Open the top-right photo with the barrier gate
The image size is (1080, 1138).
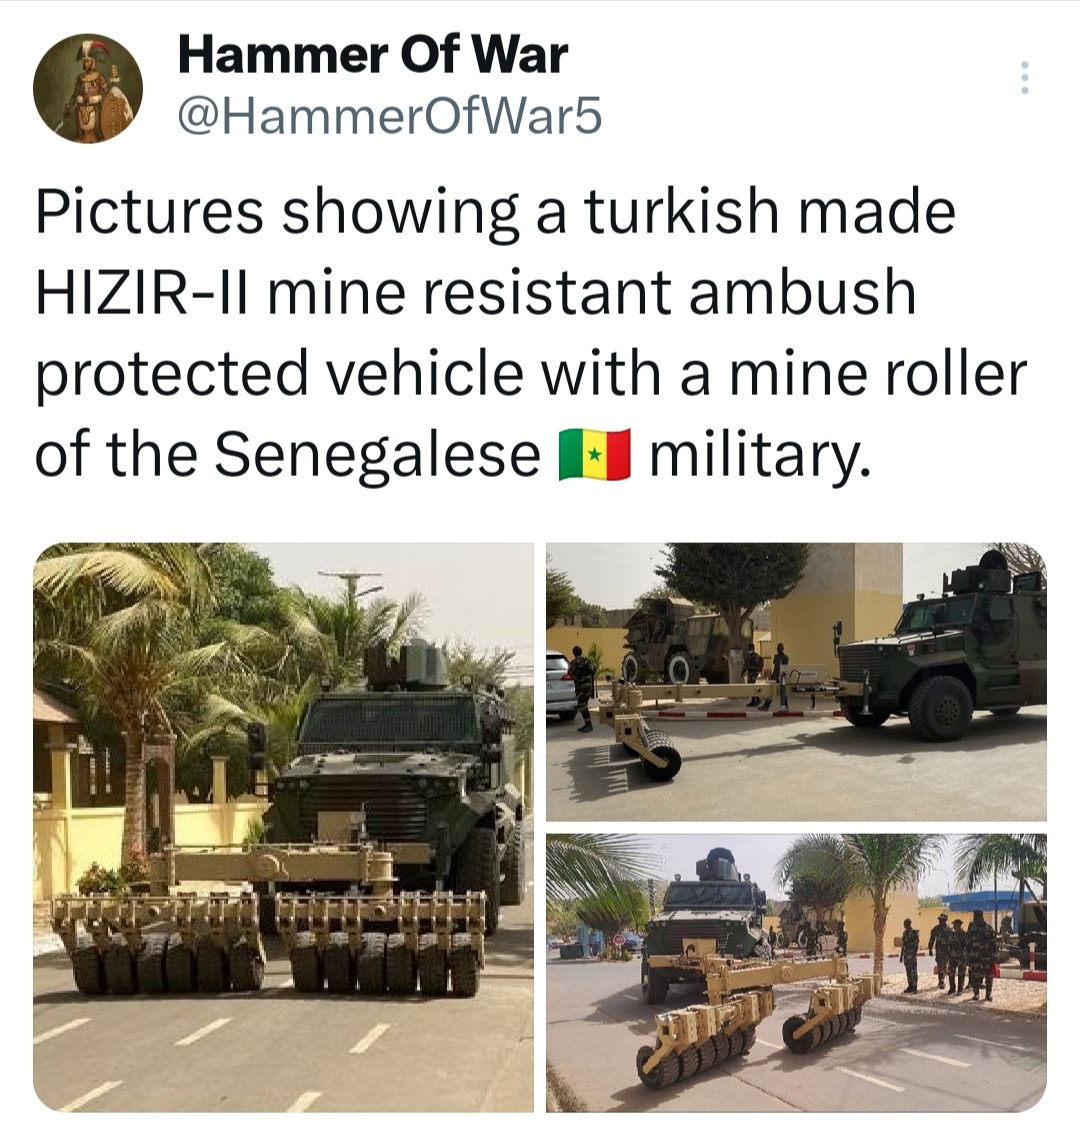[796, 681]
